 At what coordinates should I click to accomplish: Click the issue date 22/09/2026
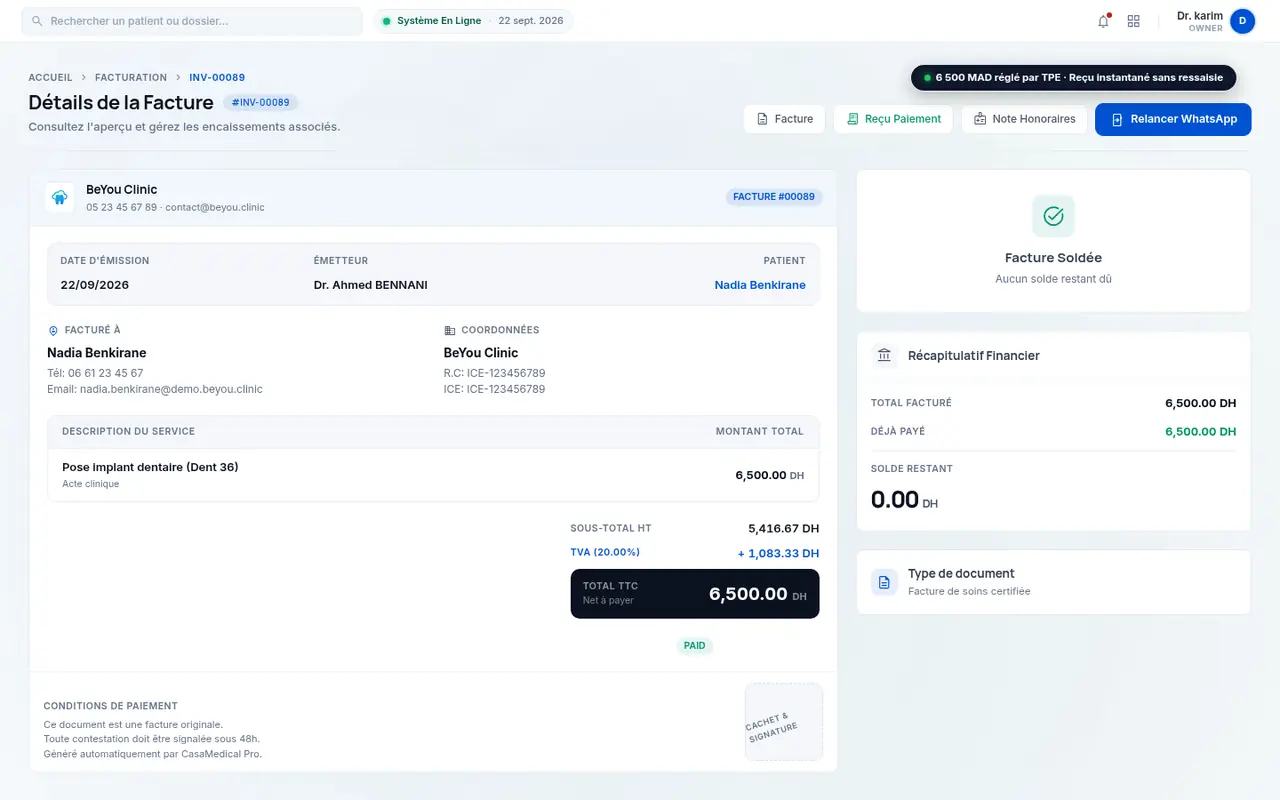pos(95,285)
